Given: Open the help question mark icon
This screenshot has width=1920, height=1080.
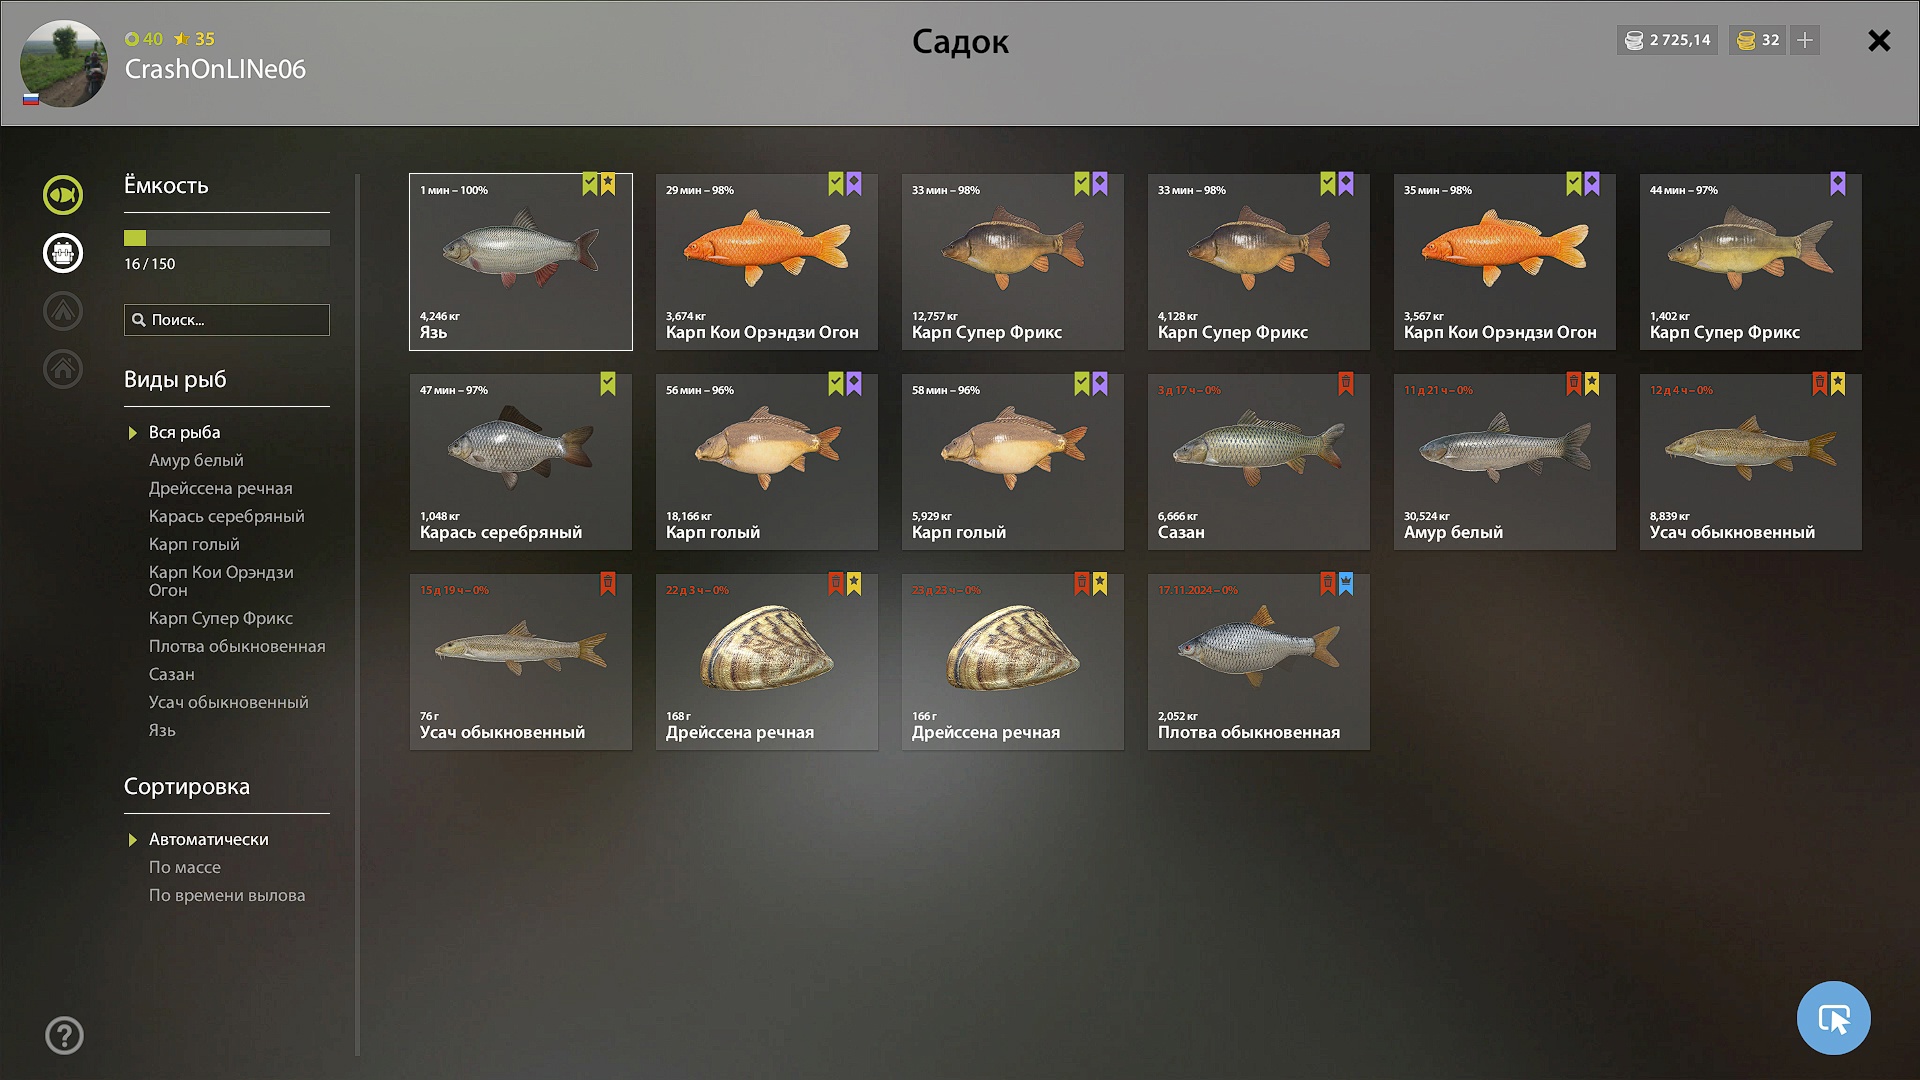Looking at the screenshot, I should [64, 1035].
